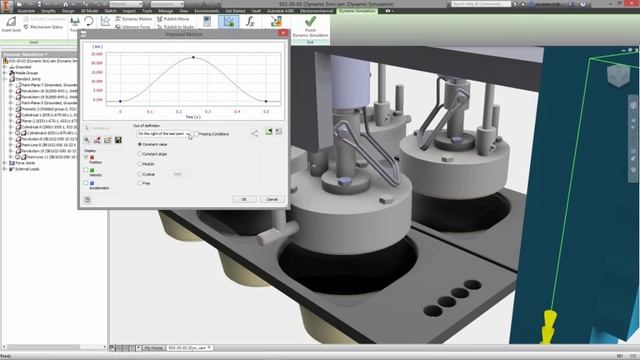Open Mechanism Status
The width and height of the screenshot is (640, 360).
(43, 27)
